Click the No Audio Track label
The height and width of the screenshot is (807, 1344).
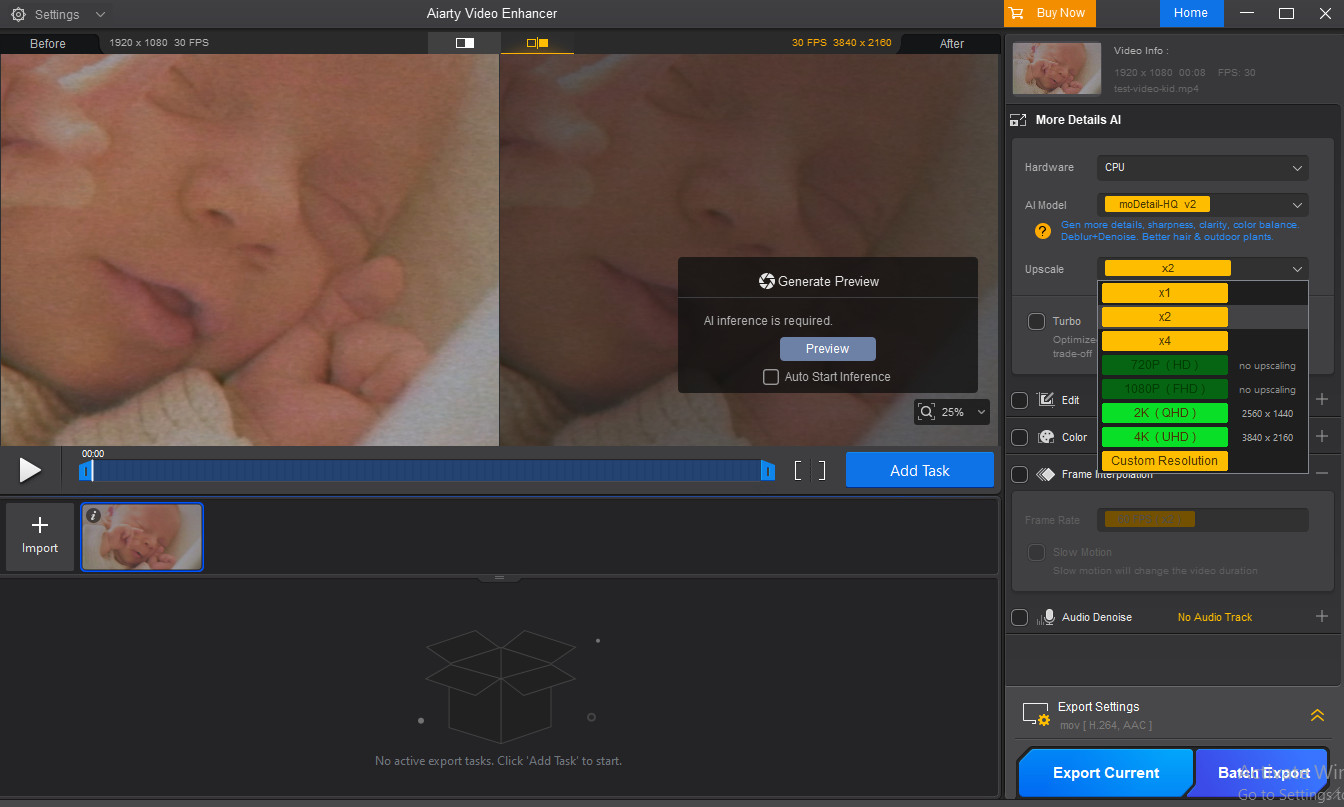[x=1215, y=618]
